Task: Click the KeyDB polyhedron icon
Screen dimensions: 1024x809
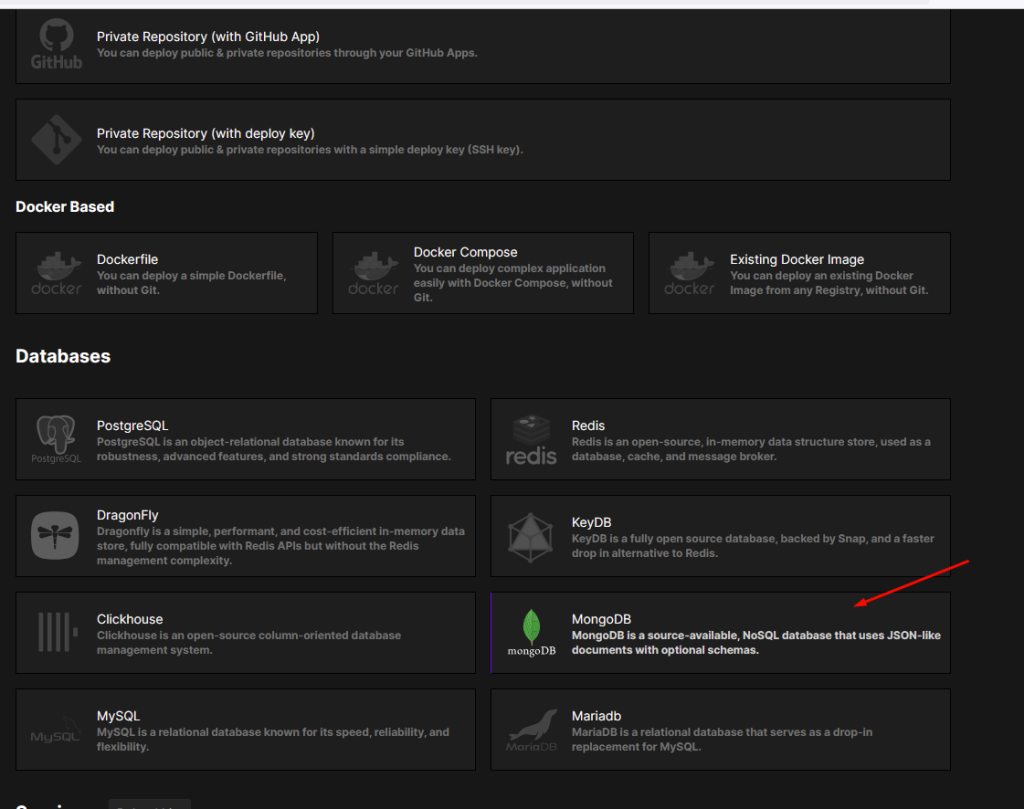Action: 531,537
